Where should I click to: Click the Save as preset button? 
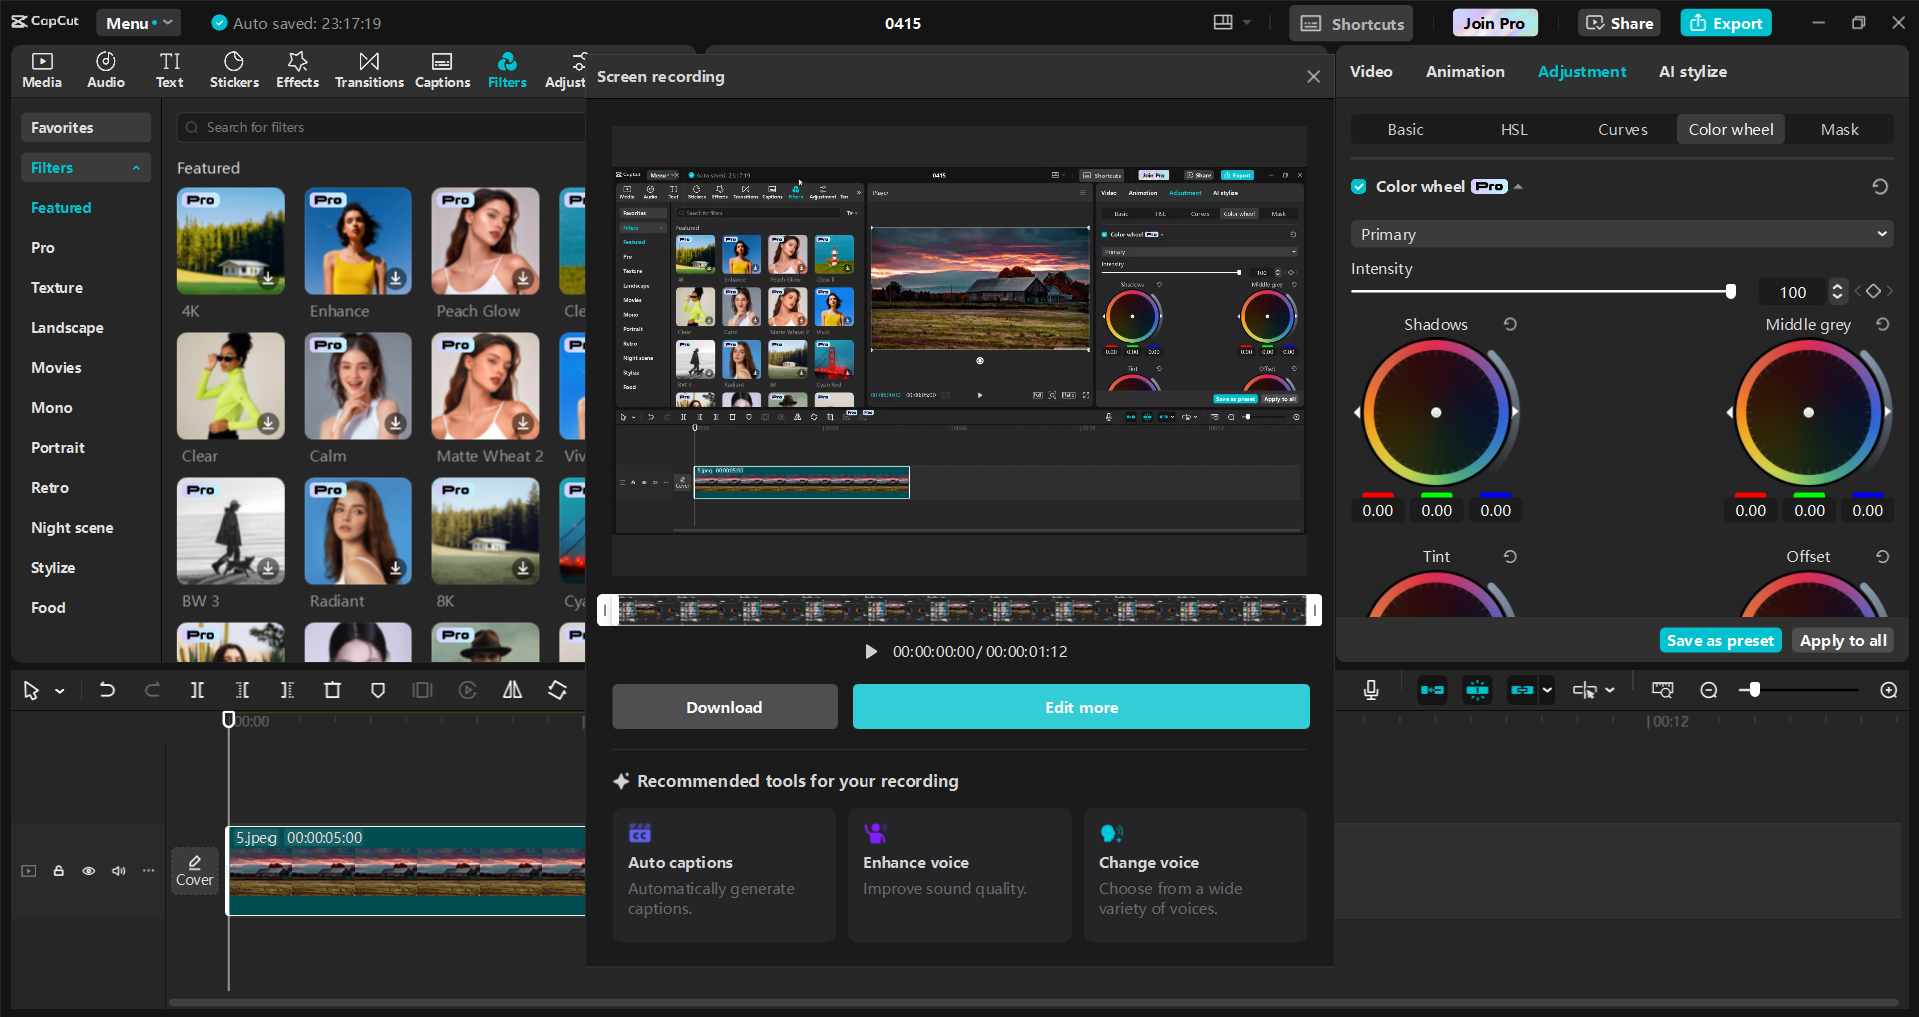point(1720,640)
